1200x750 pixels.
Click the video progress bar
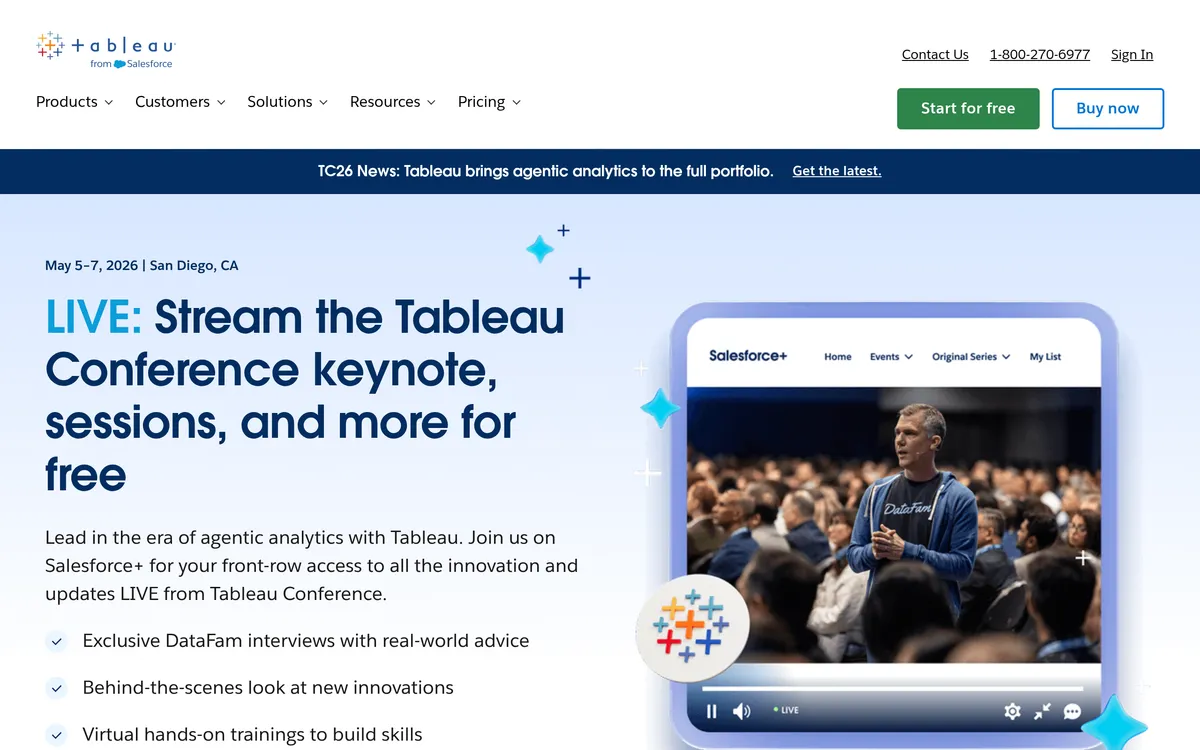point(892,688)
